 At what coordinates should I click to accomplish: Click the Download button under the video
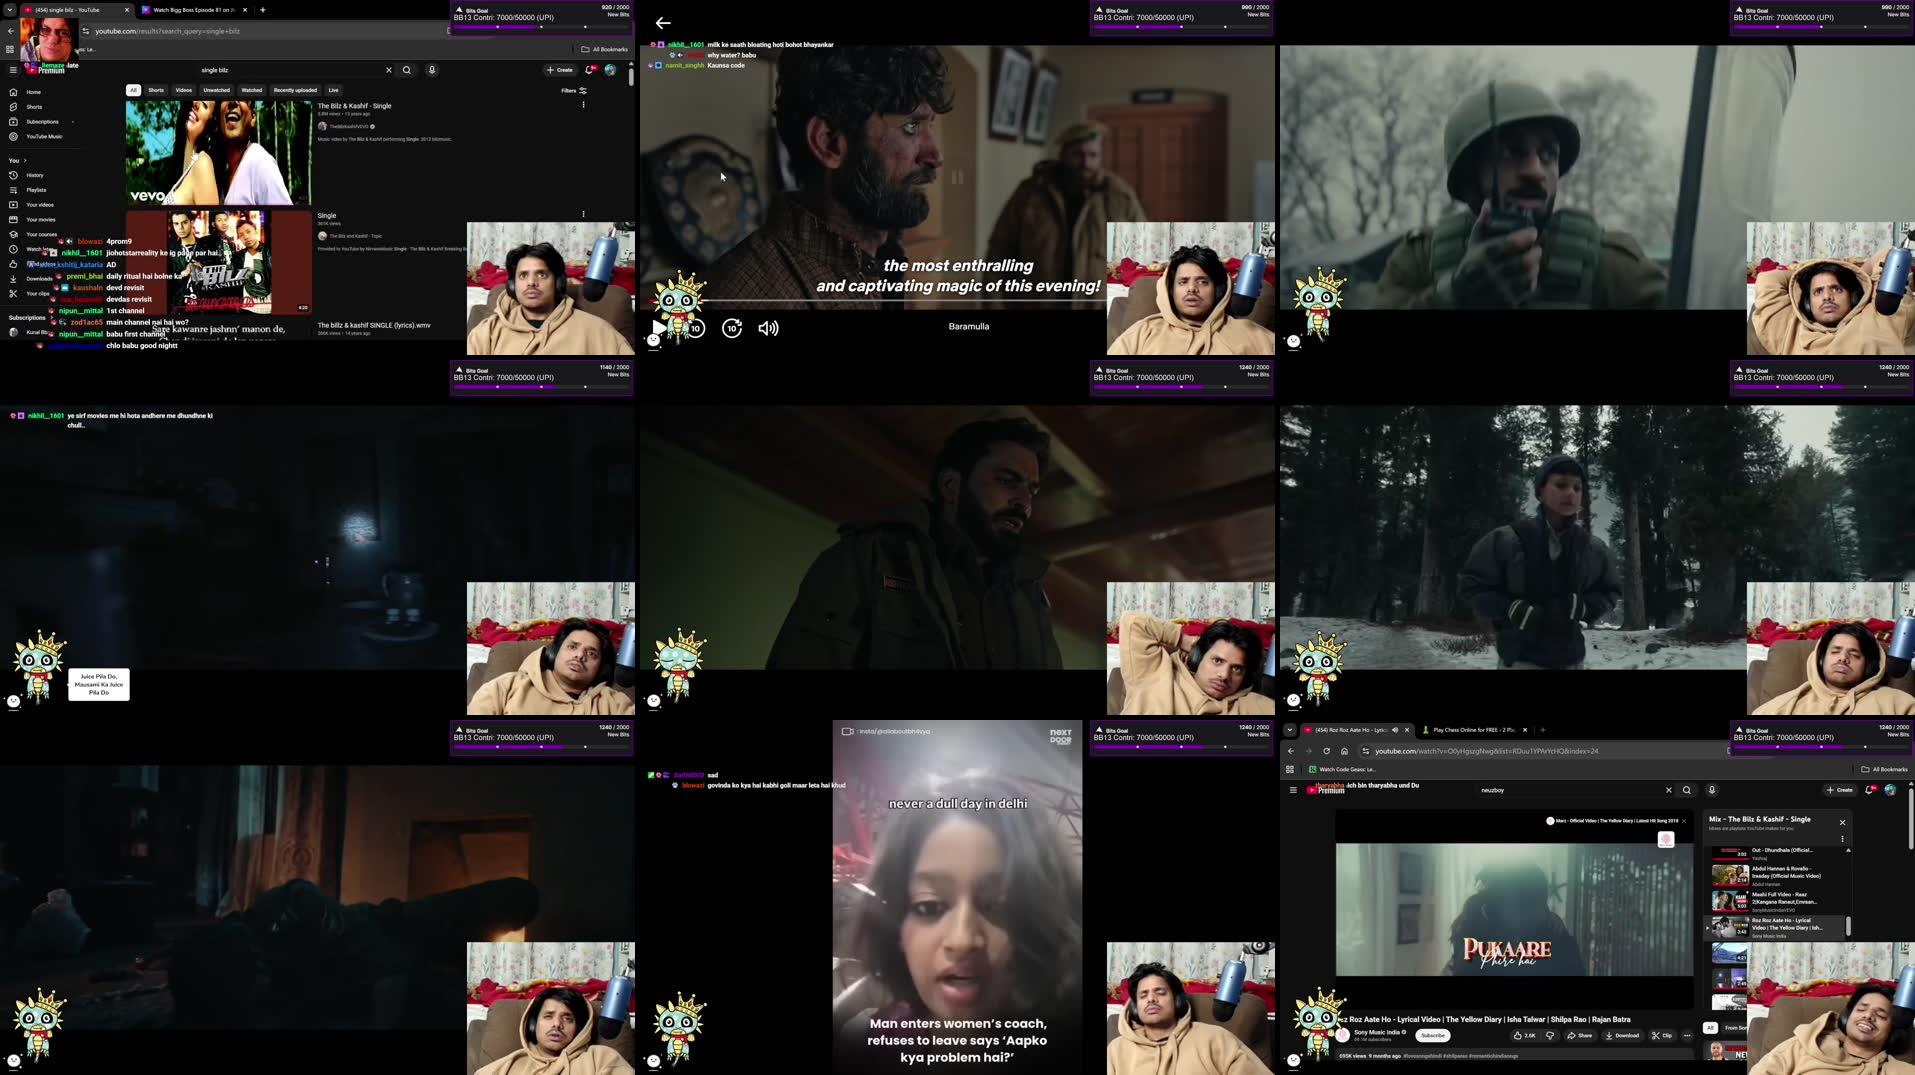pyautogui.click(x=1622, y=1035)
